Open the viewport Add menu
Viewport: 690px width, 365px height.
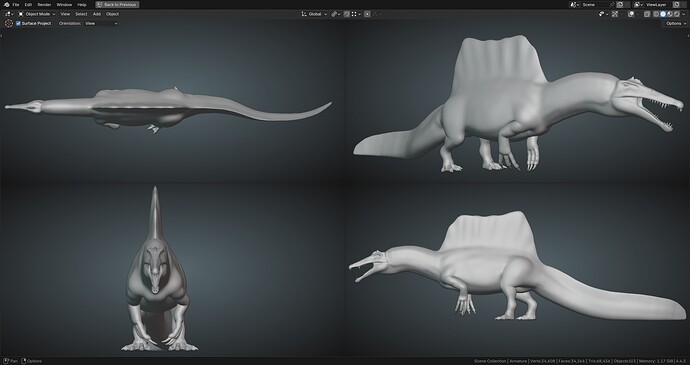pyautogui.click(x=97, y=14)
